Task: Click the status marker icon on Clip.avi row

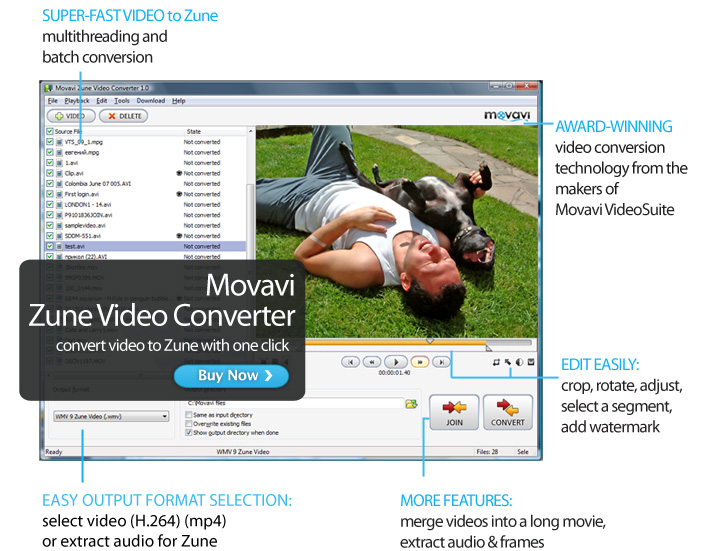Action: point(179,173)
